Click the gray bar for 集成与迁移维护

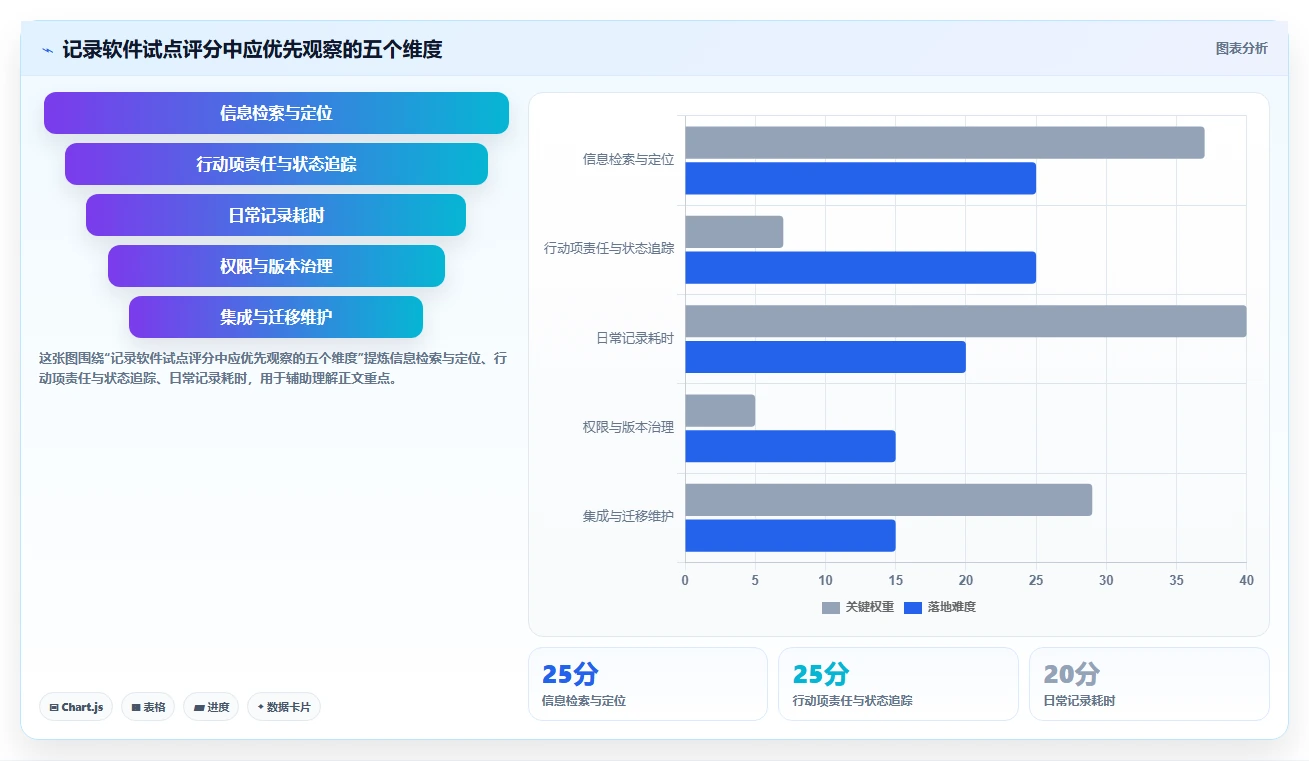click(888, 500)
